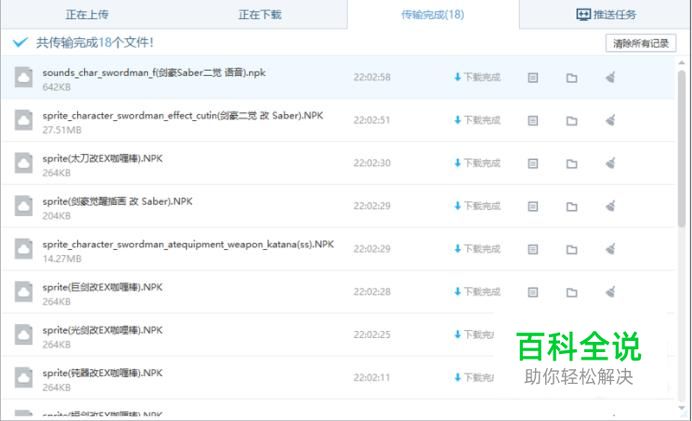Viewport: 692px width, 421px height.
Task: Select file name sprite(光剑改EX咖喱棒).NPK
Action: [x=102, y=330]
